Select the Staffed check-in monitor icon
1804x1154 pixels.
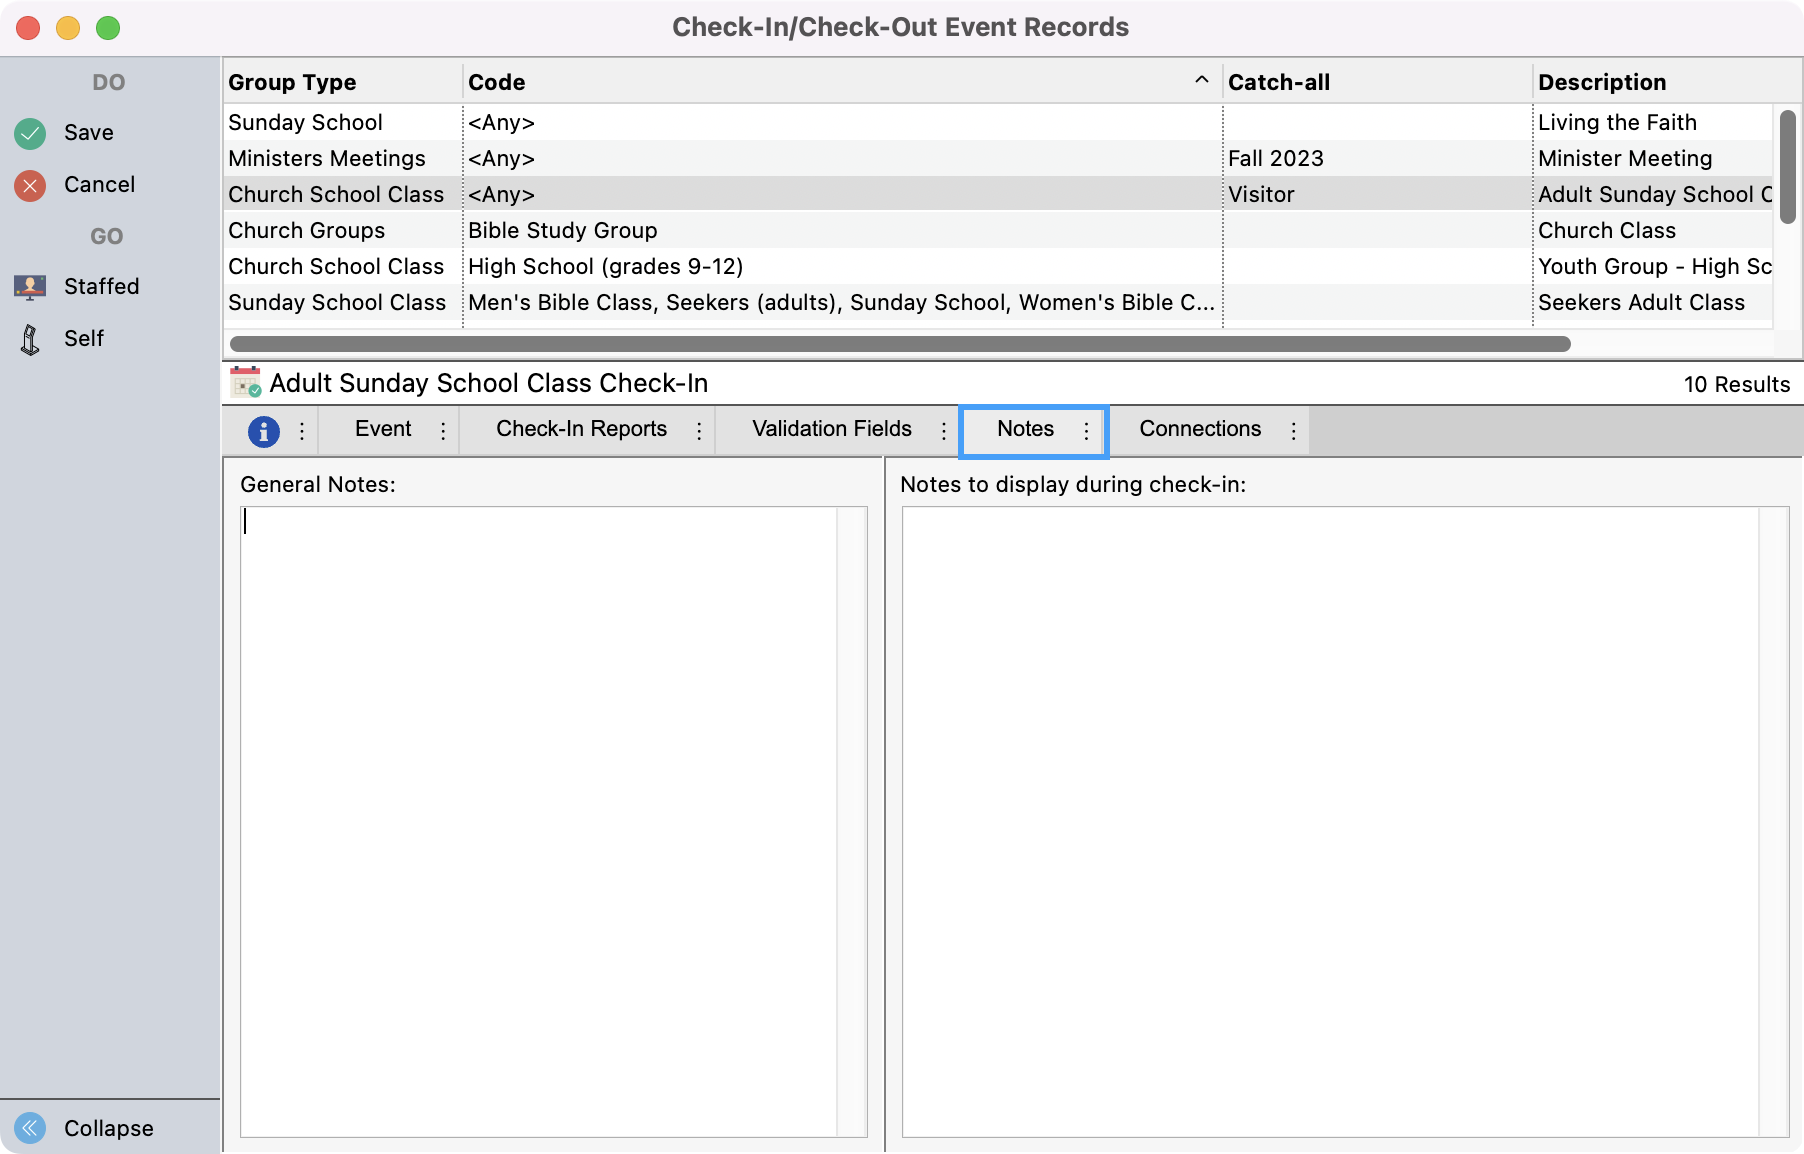point(29,286)
